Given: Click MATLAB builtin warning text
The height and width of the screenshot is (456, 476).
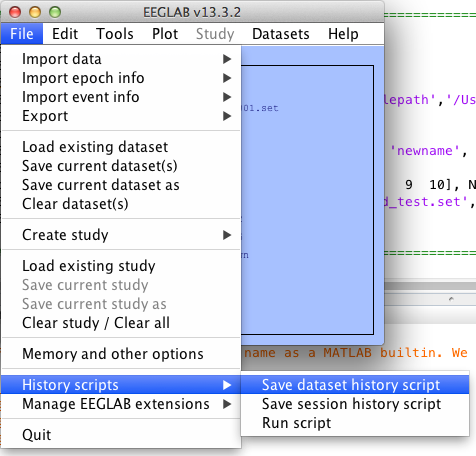Looking at the screenshot, I should 355,353.
